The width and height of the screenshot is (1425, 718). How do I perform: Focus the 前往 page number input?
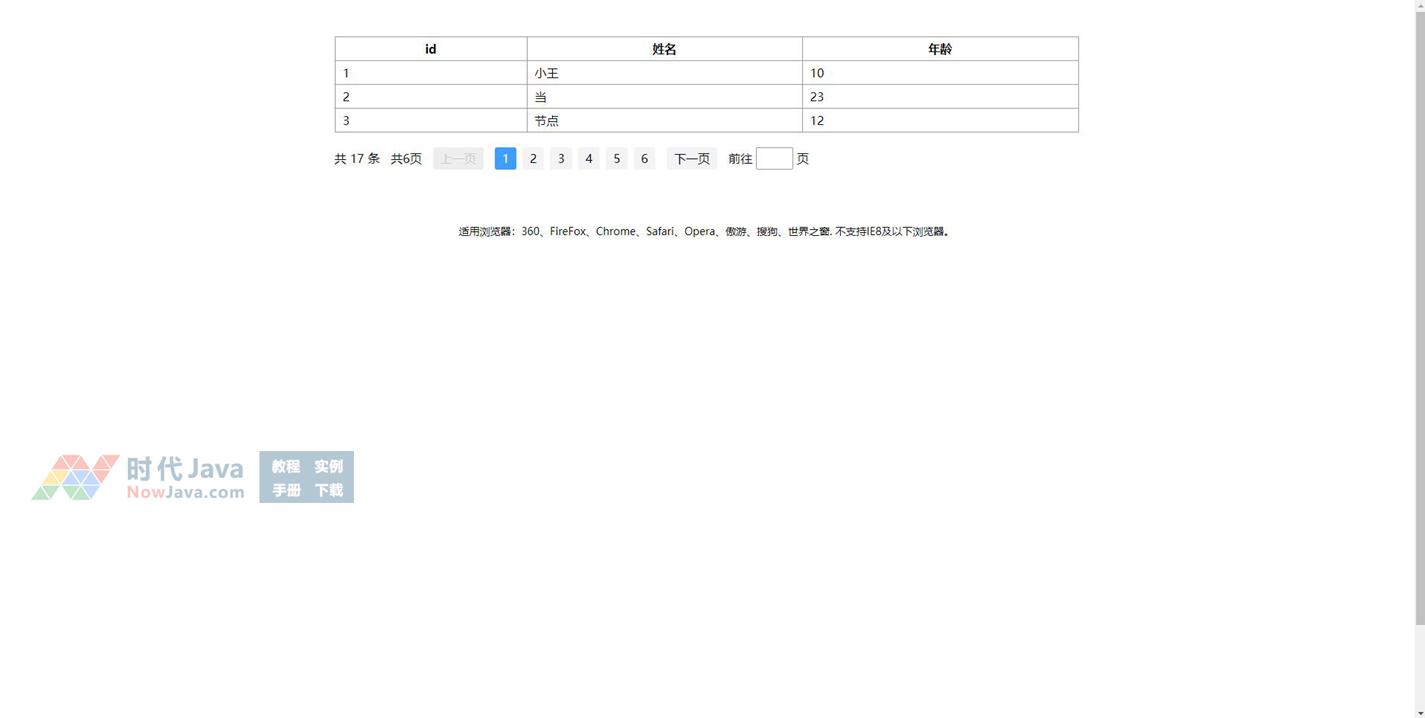click(774, 159)
